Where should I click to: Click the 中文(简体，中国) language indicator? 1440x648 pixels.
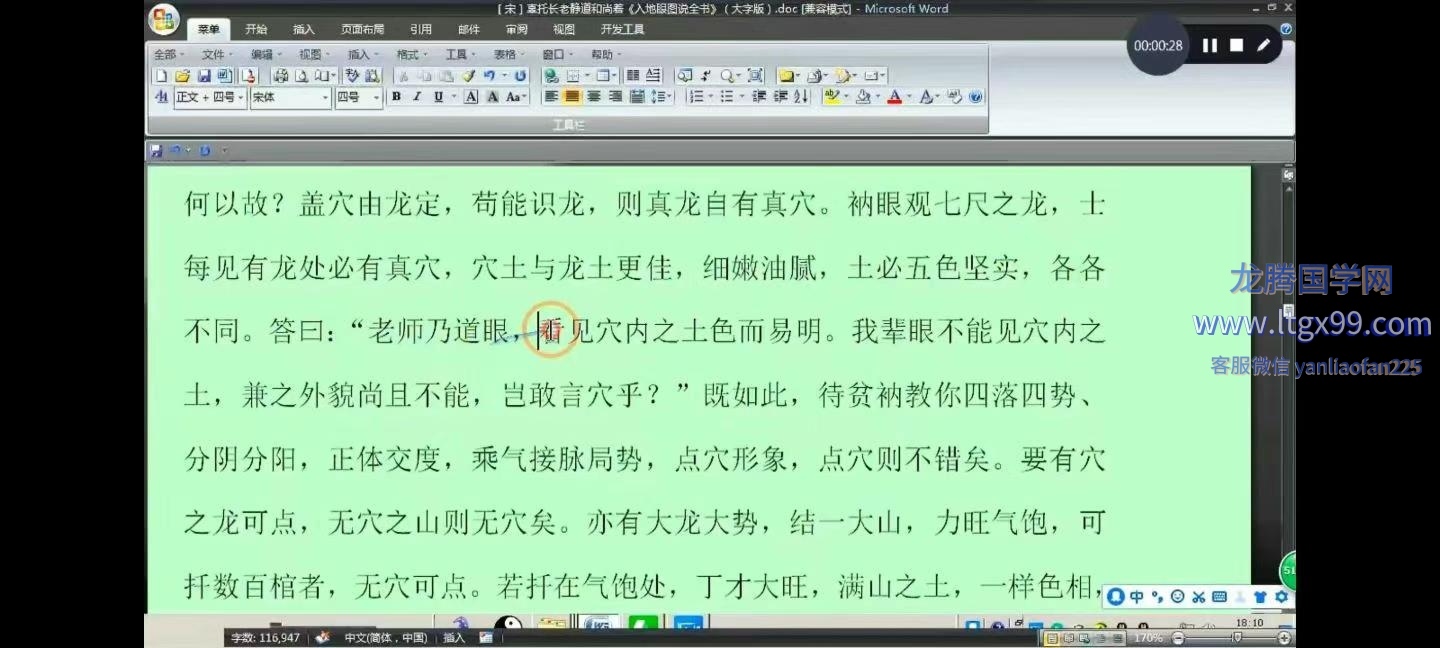(x=385, y=637)
